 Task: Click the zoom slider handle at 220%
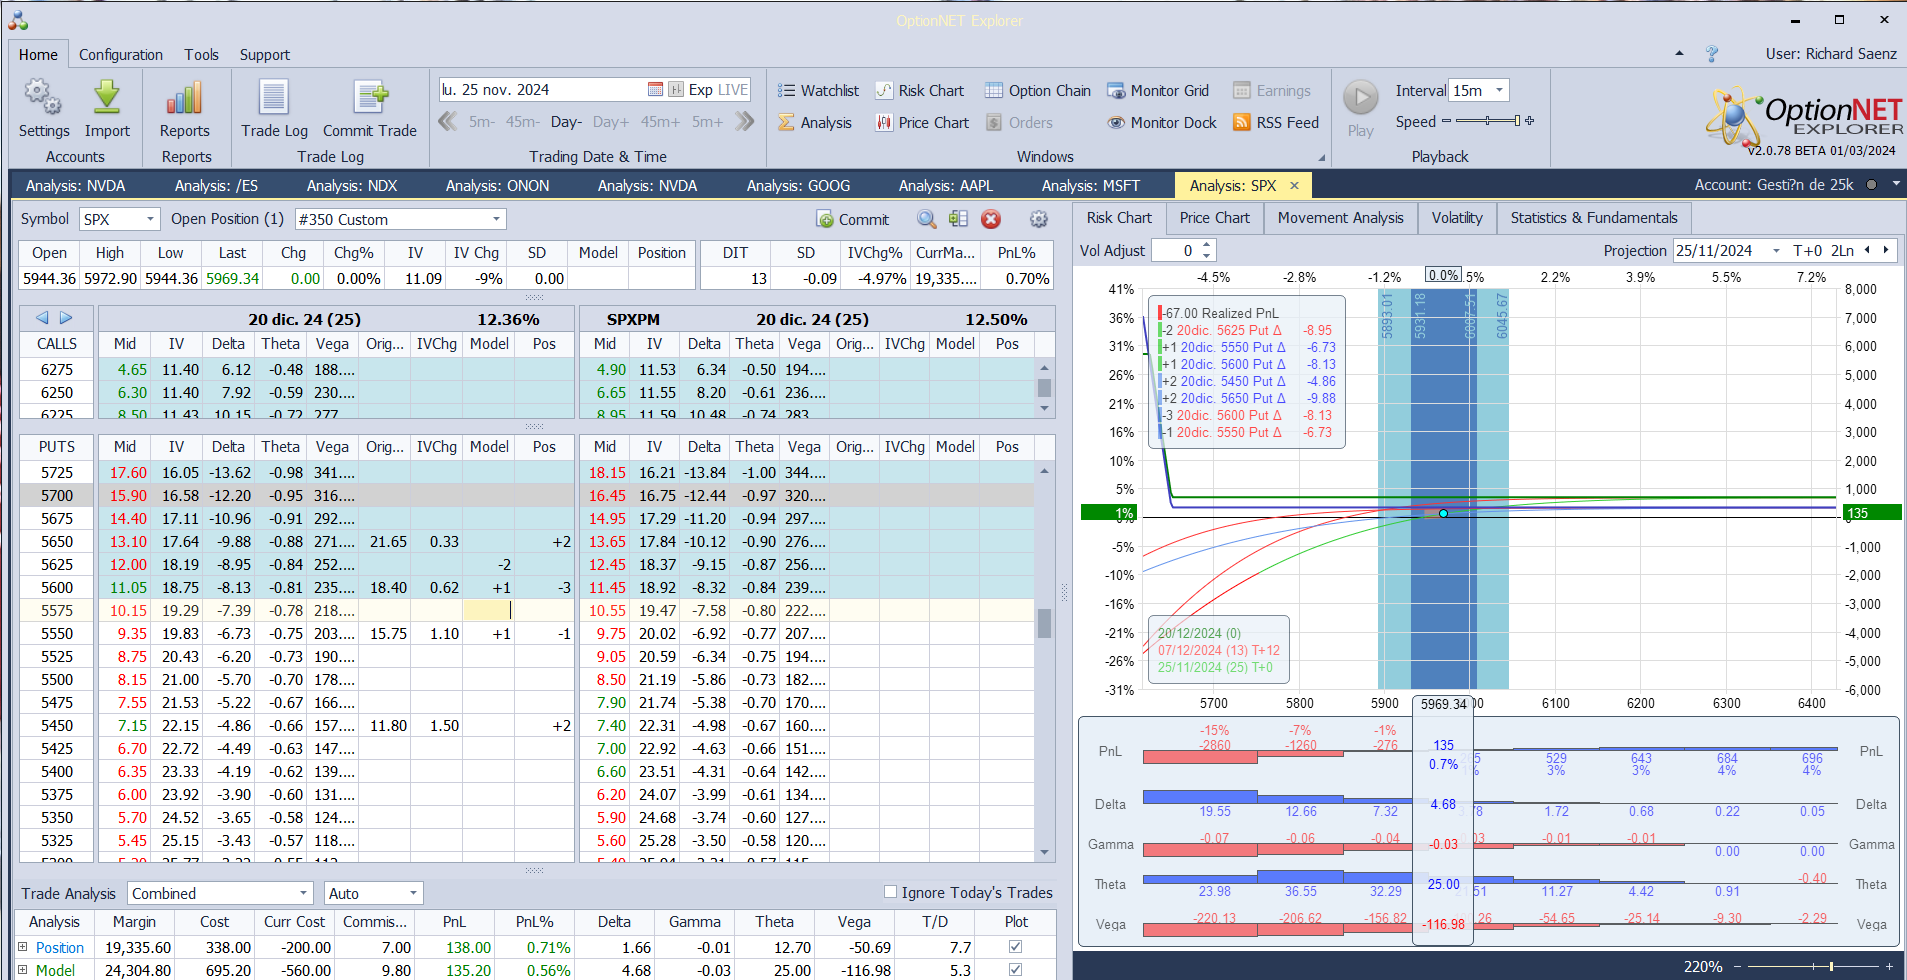1831,967
